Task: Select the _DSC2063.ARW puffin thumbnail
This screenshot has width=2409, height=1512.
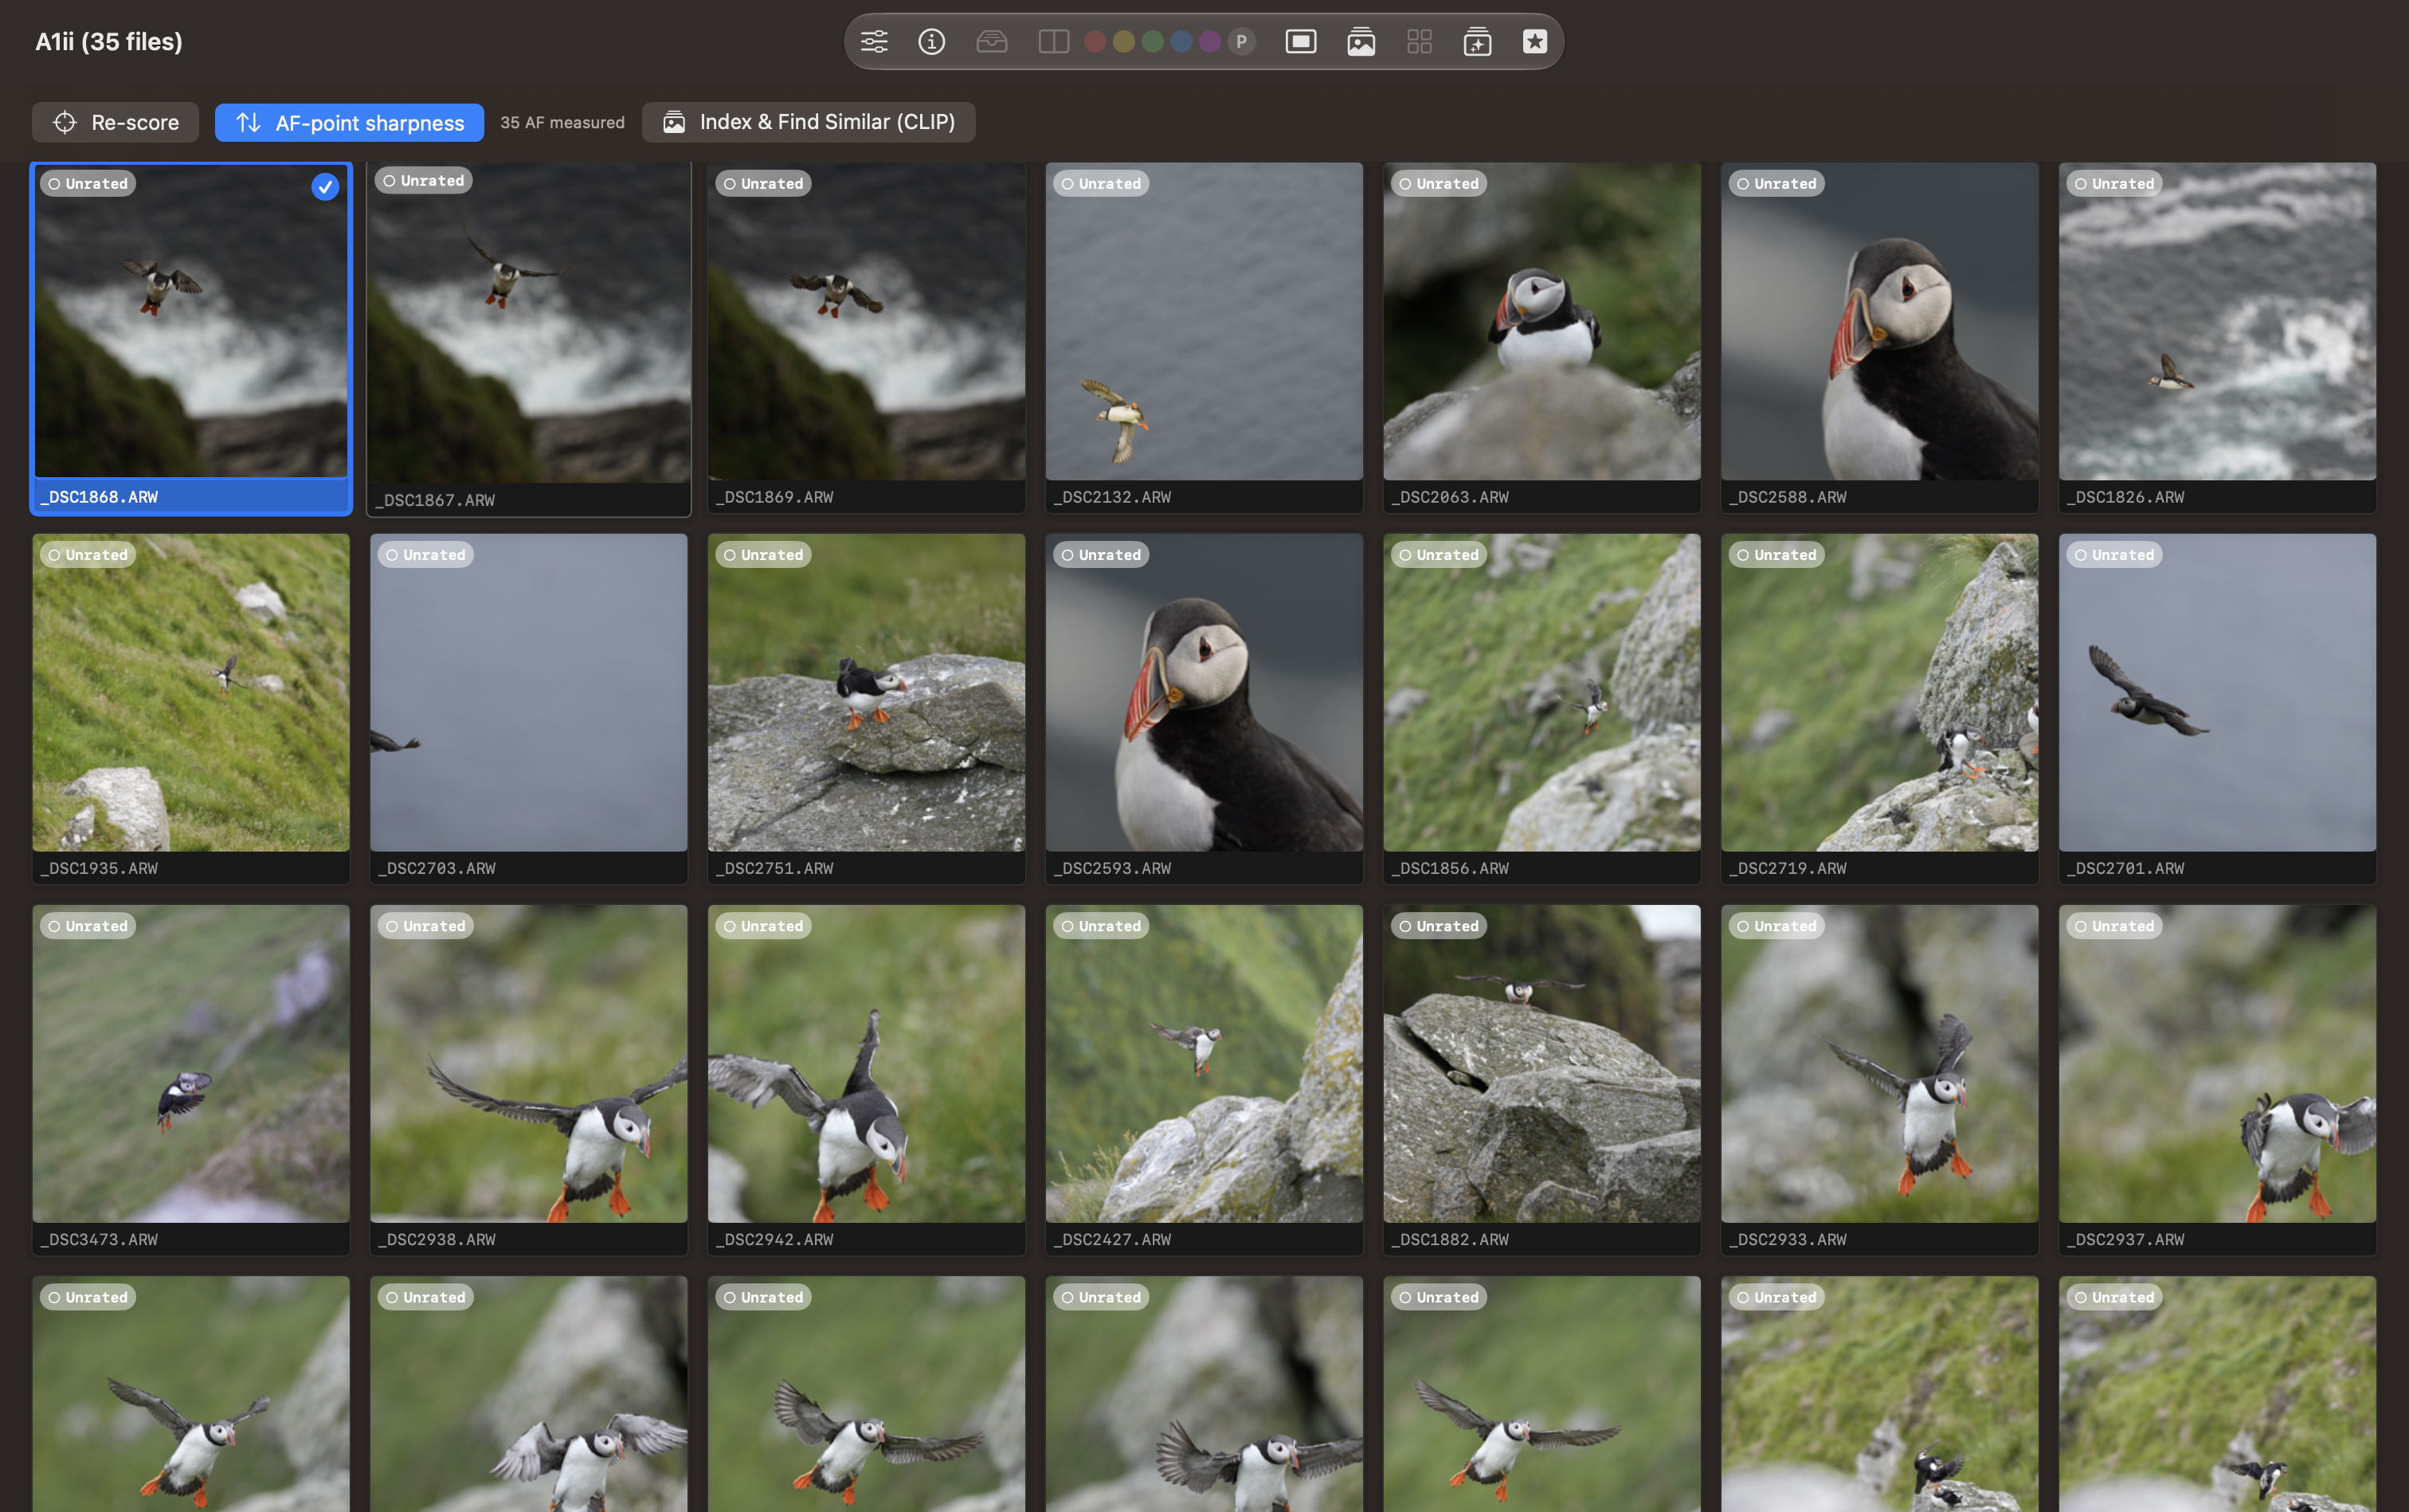Action: [1542, 322]
